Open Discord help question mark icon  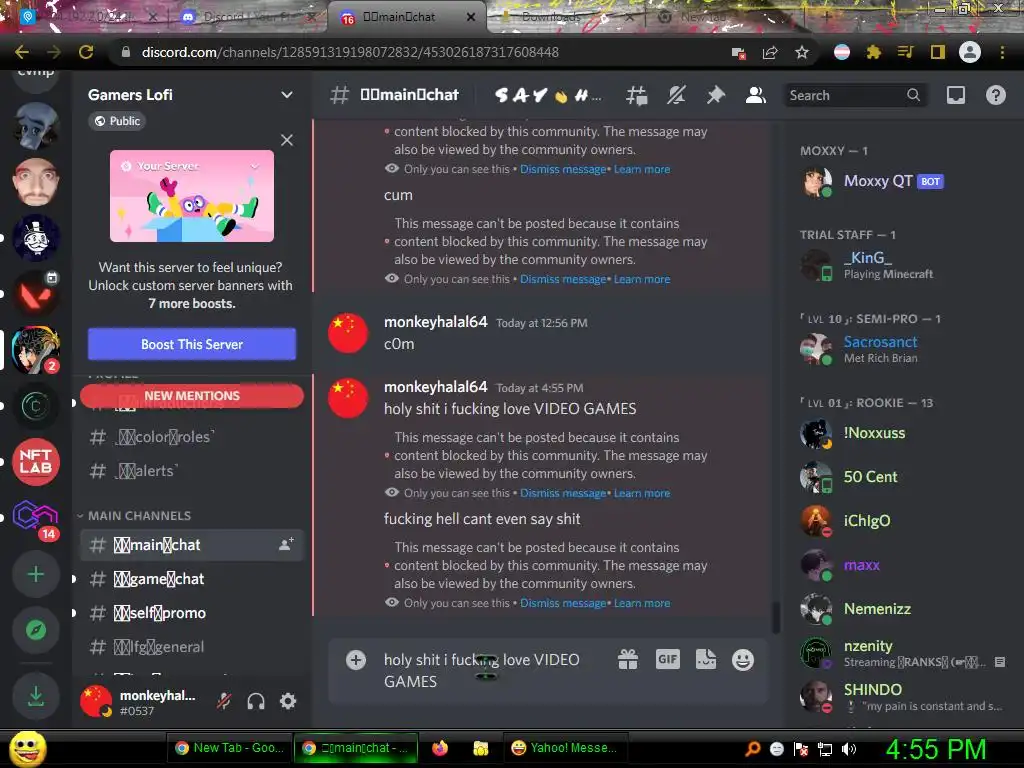tap(995, 95)
